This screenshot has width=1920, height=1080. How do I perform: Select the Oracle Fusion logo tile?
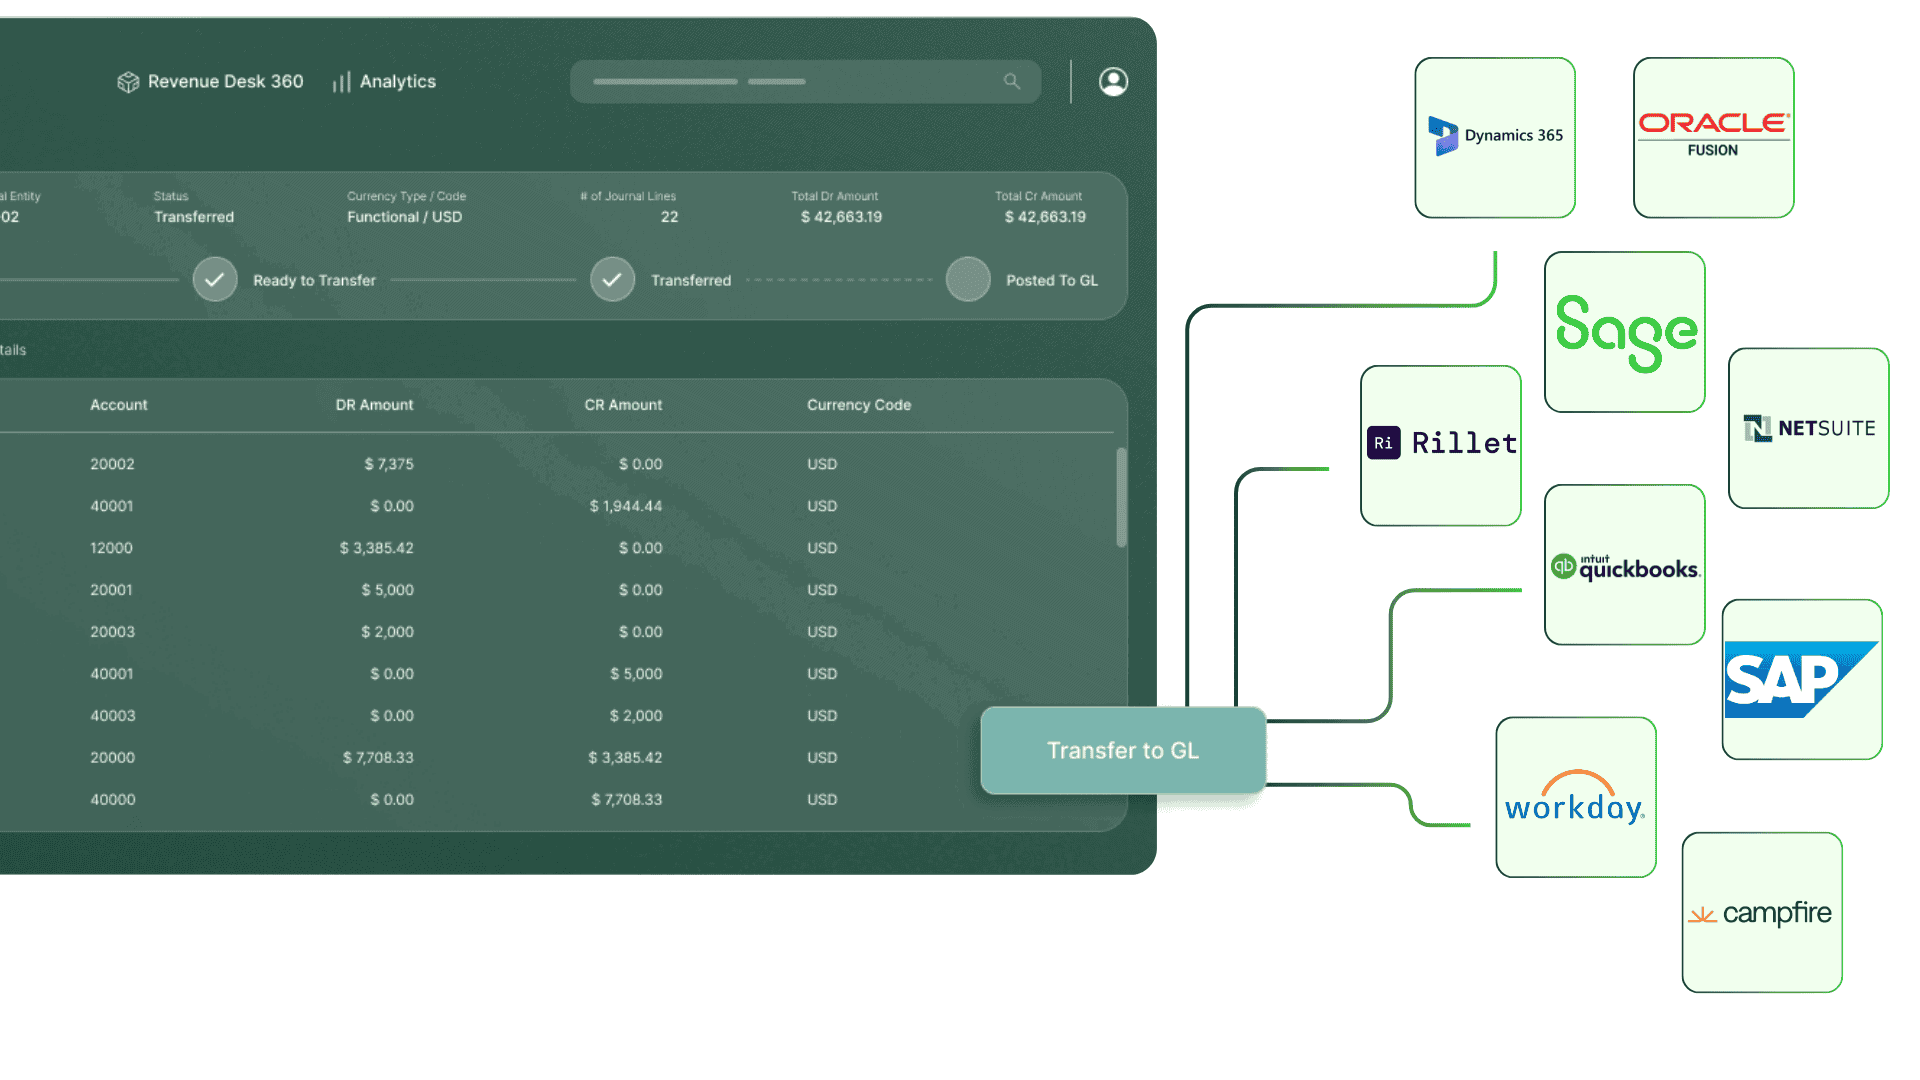(1713, 137)
